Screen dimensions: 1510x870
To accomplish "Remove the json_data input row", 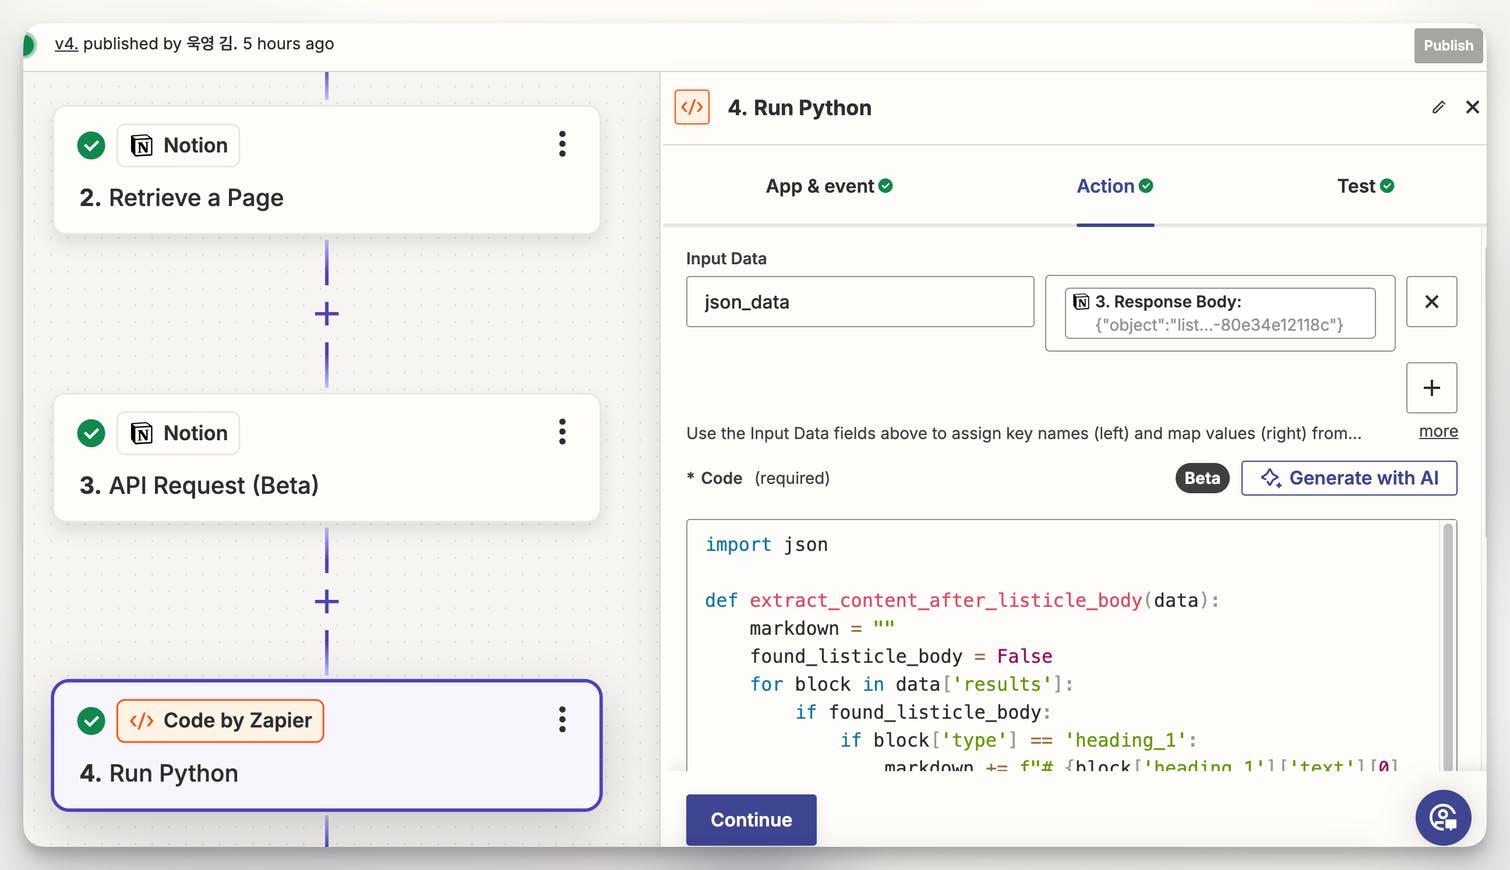I will tap(1431, 302).
